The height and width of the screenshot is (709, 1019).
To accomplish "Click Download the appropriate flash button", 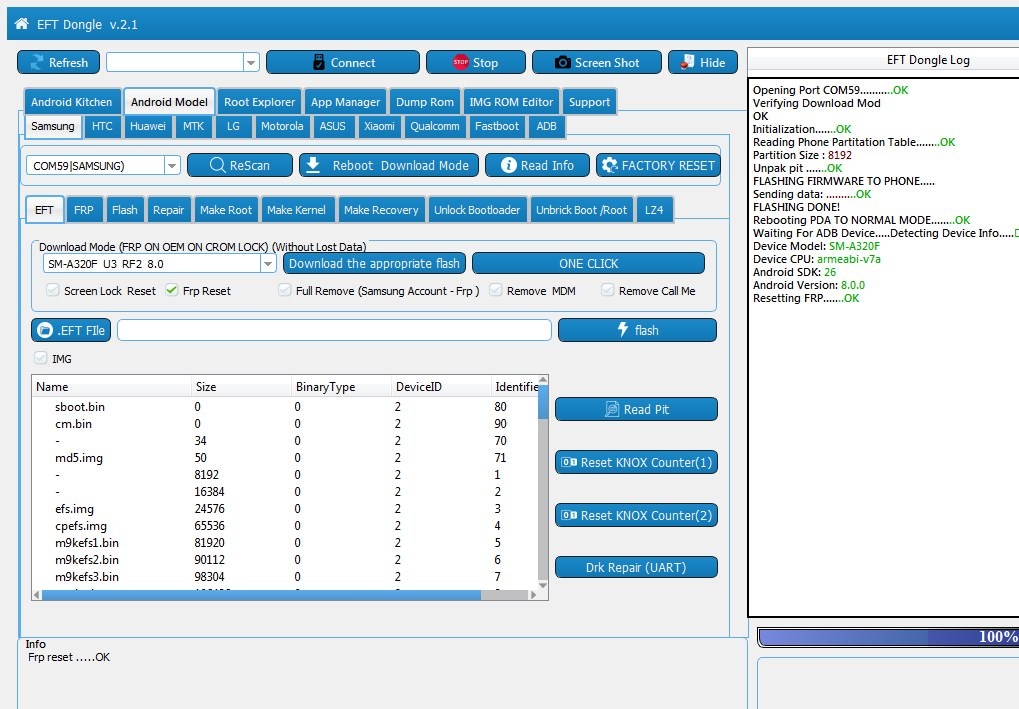I will point(374,263).
